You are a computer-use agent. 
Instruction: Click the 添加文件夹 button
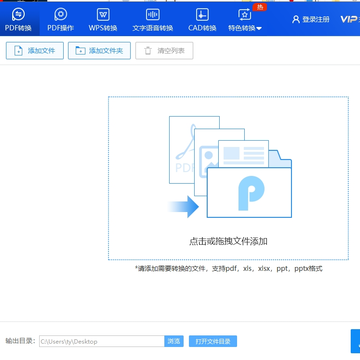[99, 51]
